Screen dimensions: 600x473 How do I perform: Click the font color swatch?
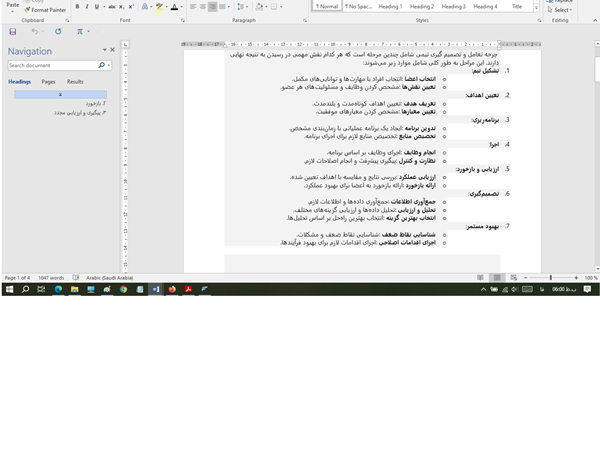point(174,7)
